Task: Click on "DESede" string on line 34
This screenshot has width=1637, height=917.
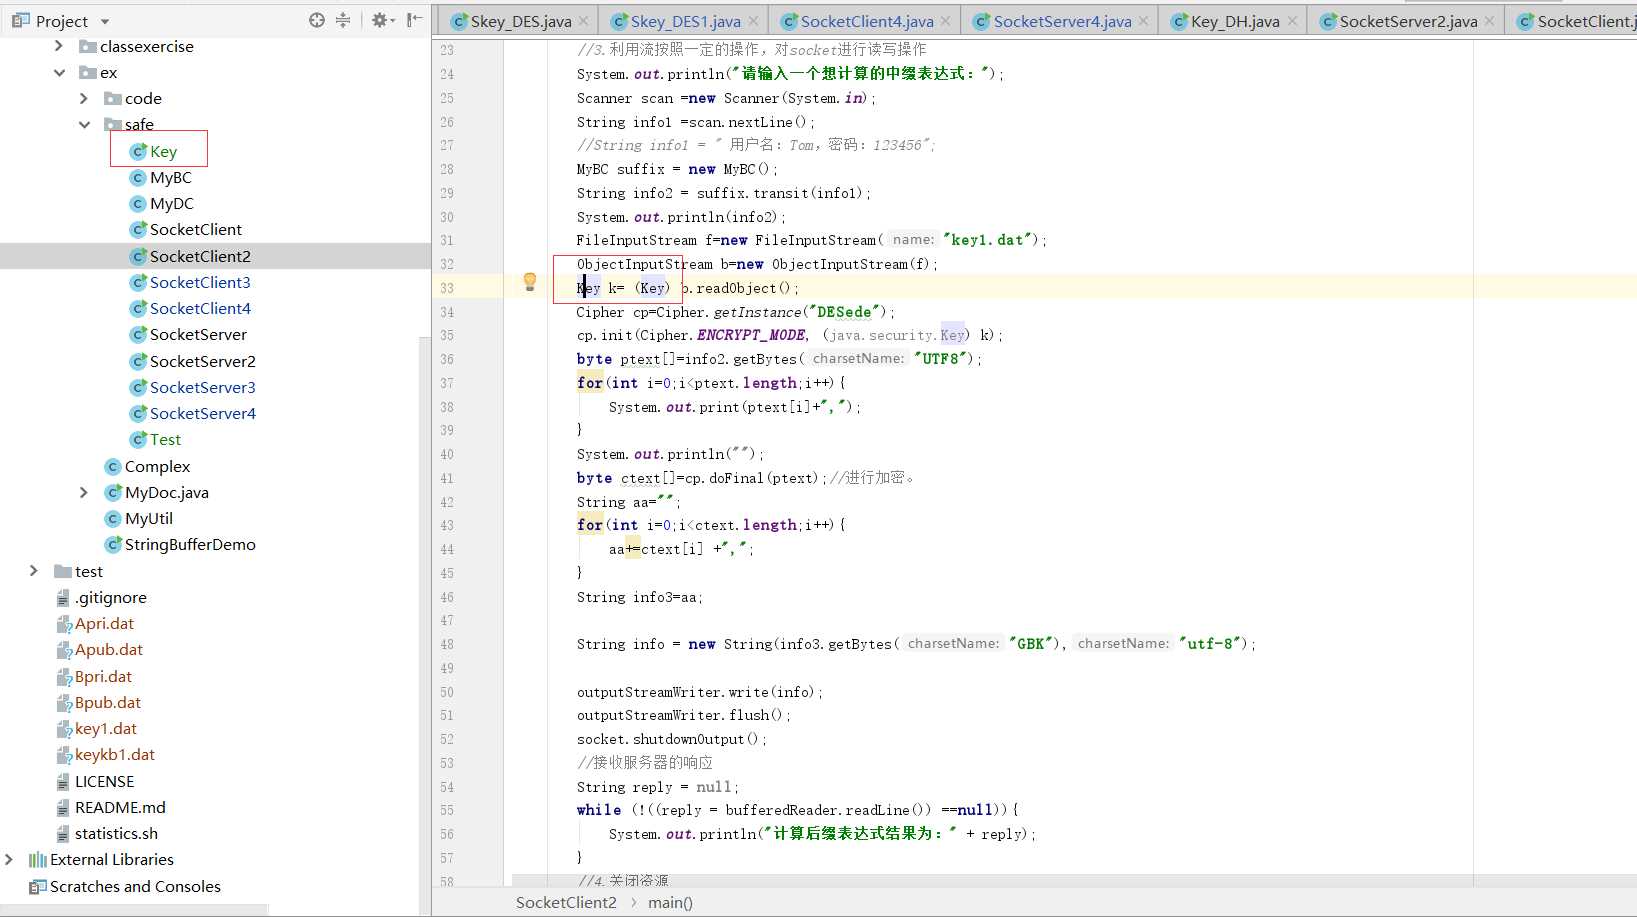Action: 845,312
